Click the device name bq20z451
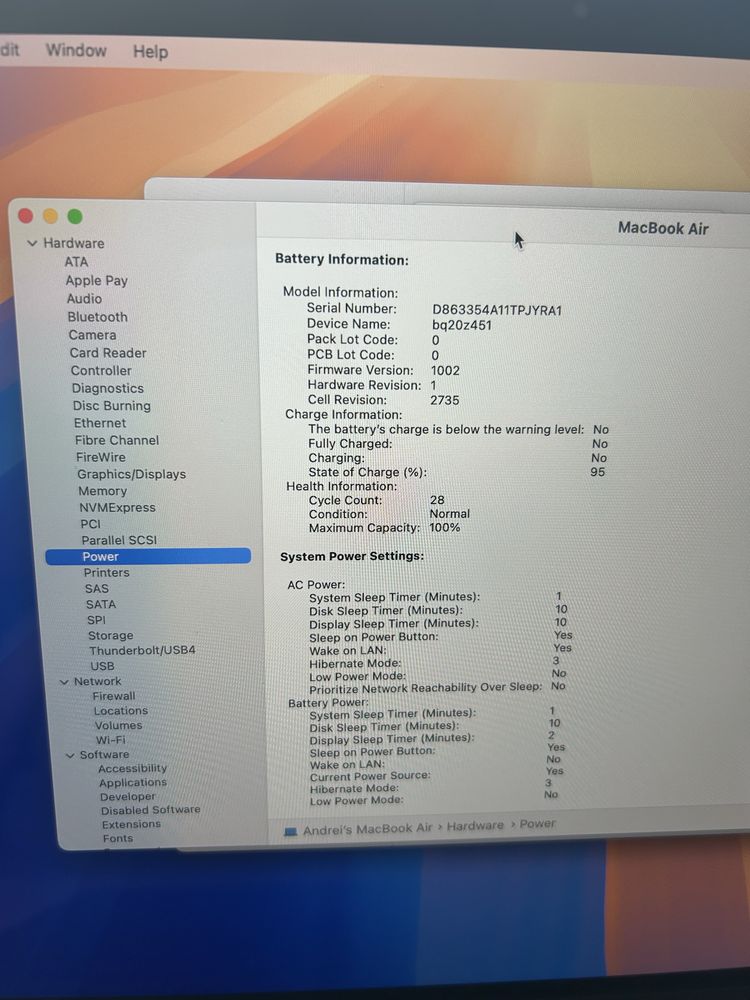750x1000 pixels. tap(462, 325)
